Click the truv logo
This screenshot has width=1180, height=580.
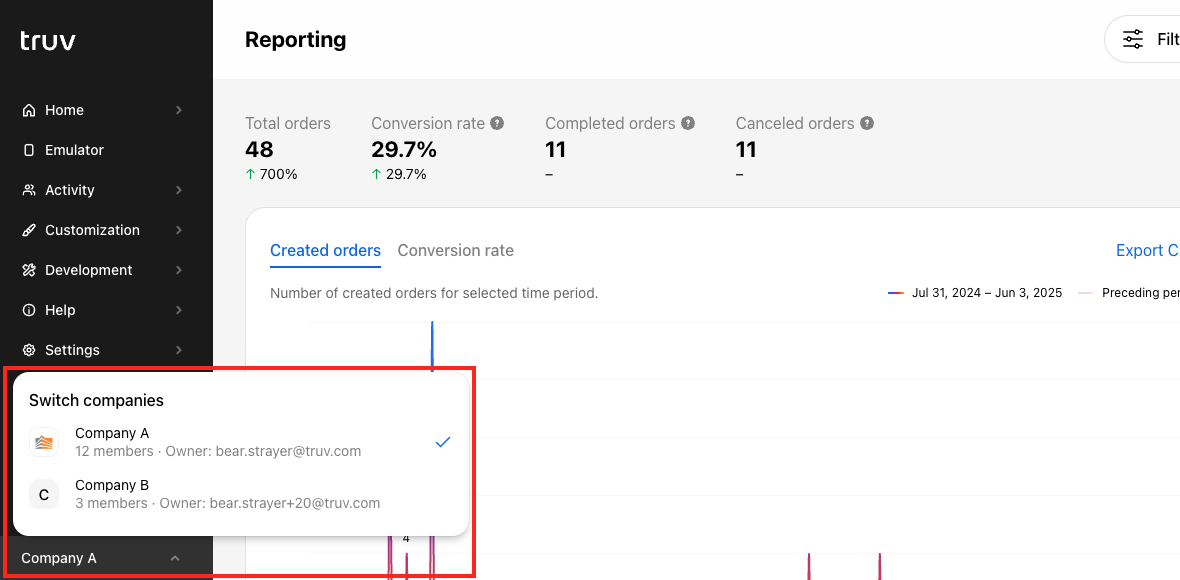[x=48, y=41]
